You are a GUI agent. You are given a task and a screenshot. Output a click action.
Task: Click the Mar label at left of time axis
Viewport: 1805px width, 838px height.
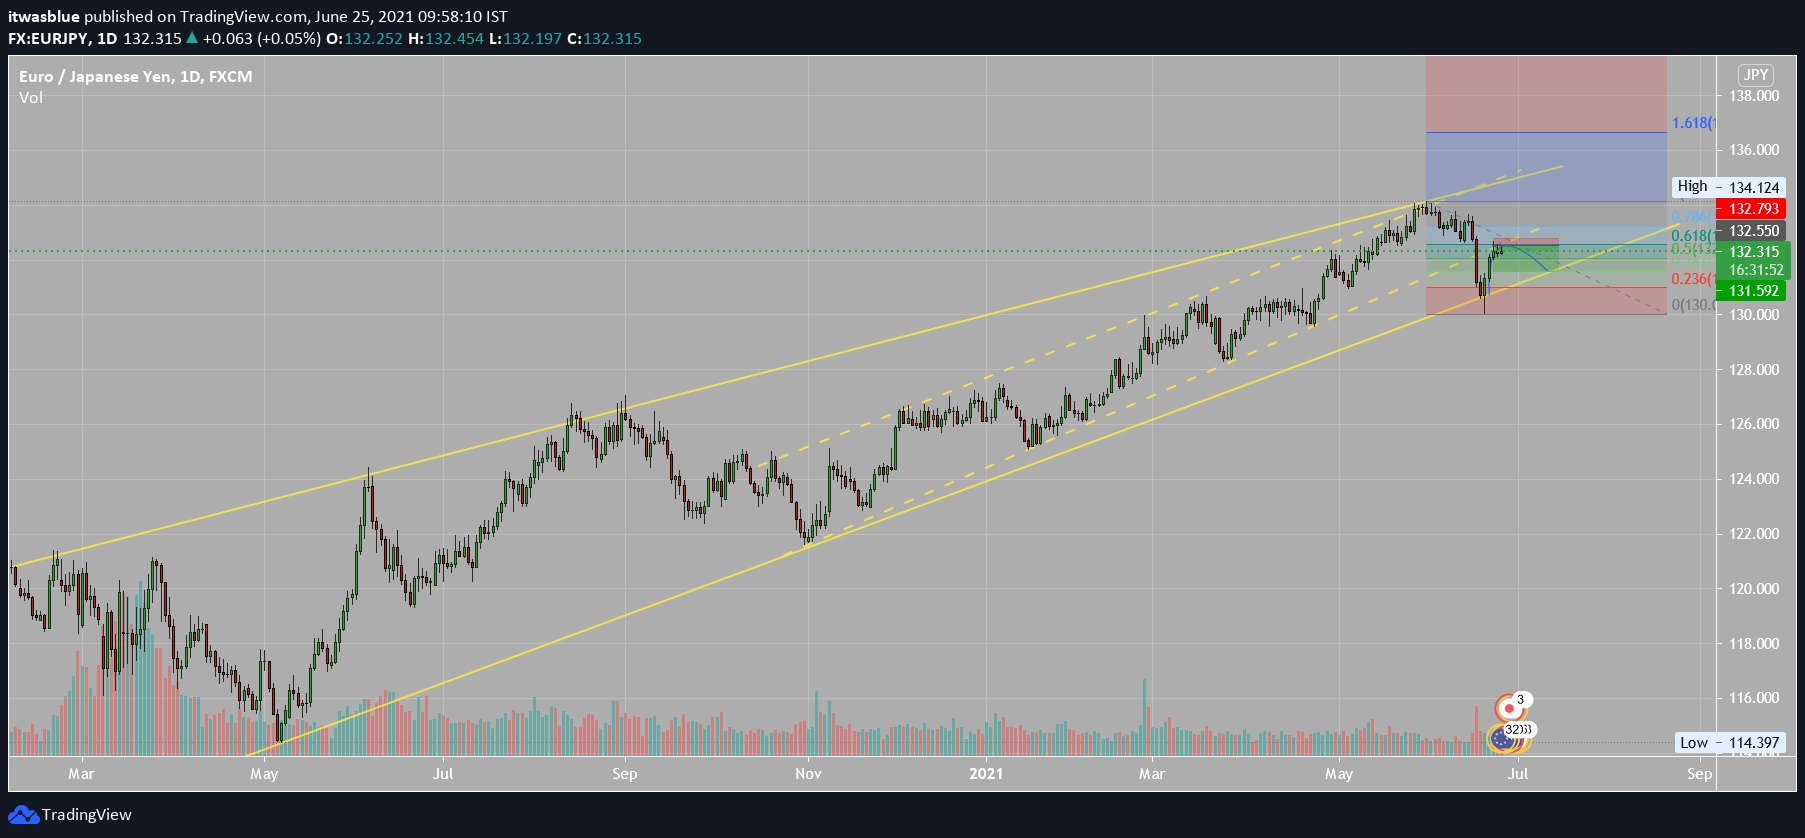(81, 773)
